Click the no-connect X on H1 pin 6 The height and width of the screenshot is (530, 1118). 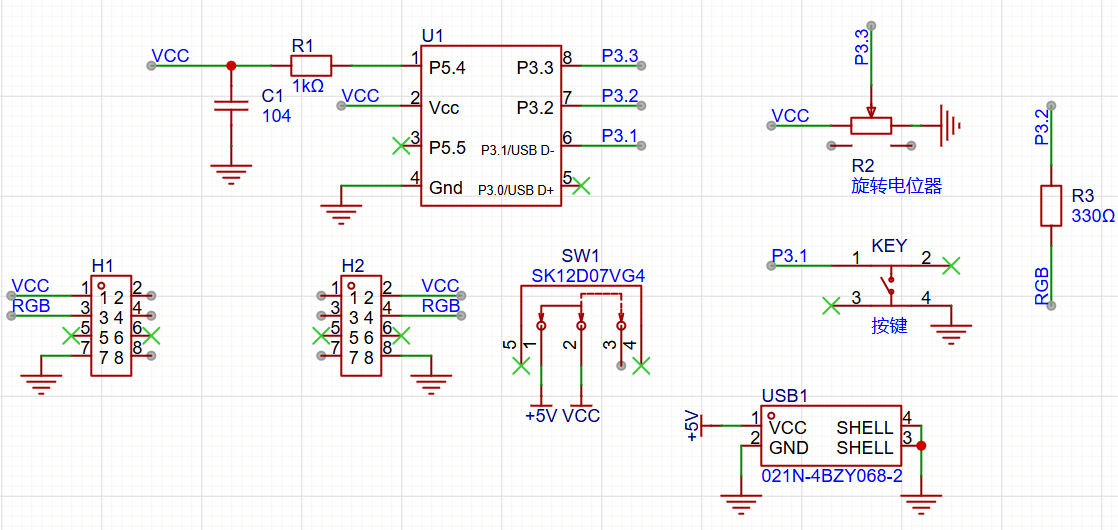[x=151, y=335]
